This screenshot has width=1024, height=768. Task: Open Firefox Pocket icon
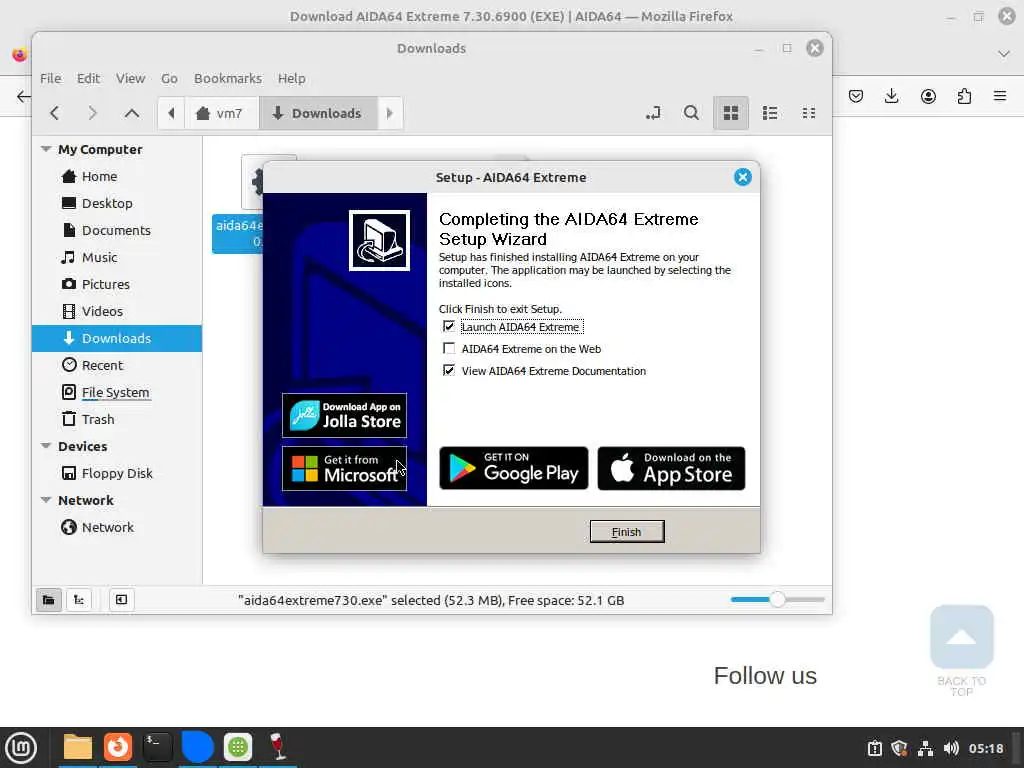856,97
